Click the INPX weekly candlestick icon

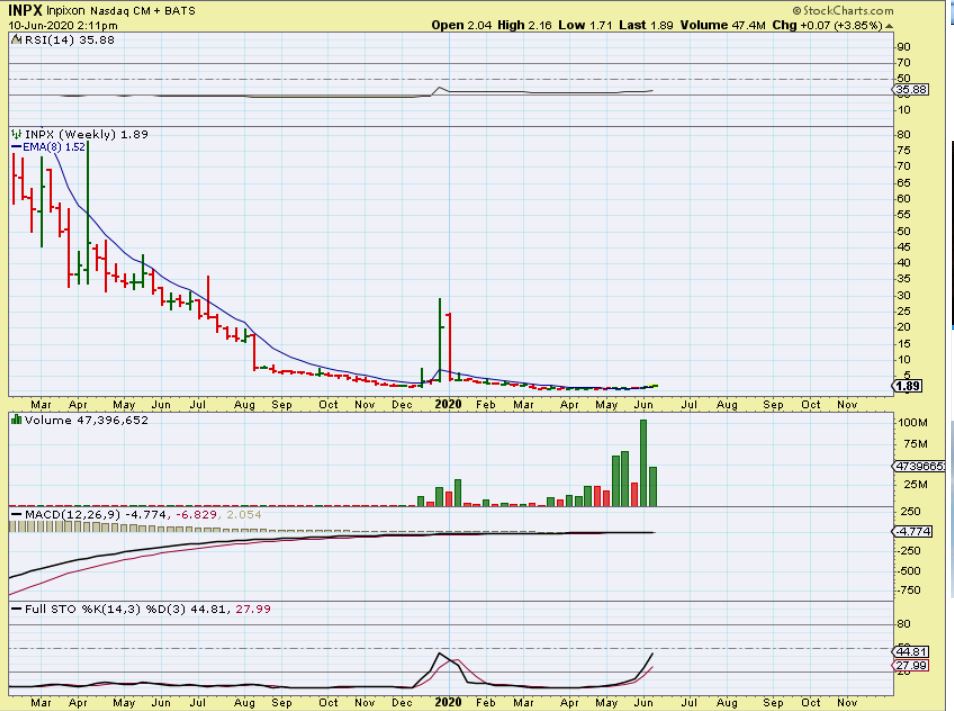(14, 133)
